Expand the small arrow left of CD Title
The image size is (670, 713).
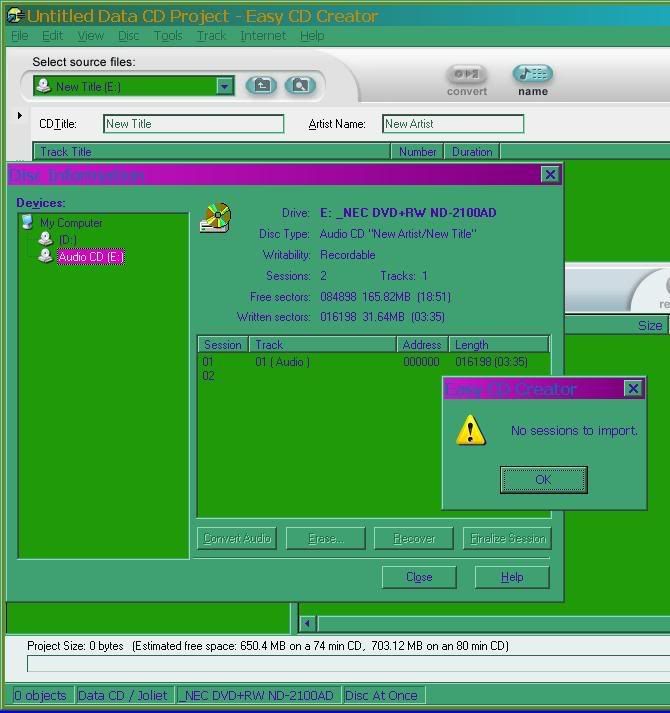point(20,115)
